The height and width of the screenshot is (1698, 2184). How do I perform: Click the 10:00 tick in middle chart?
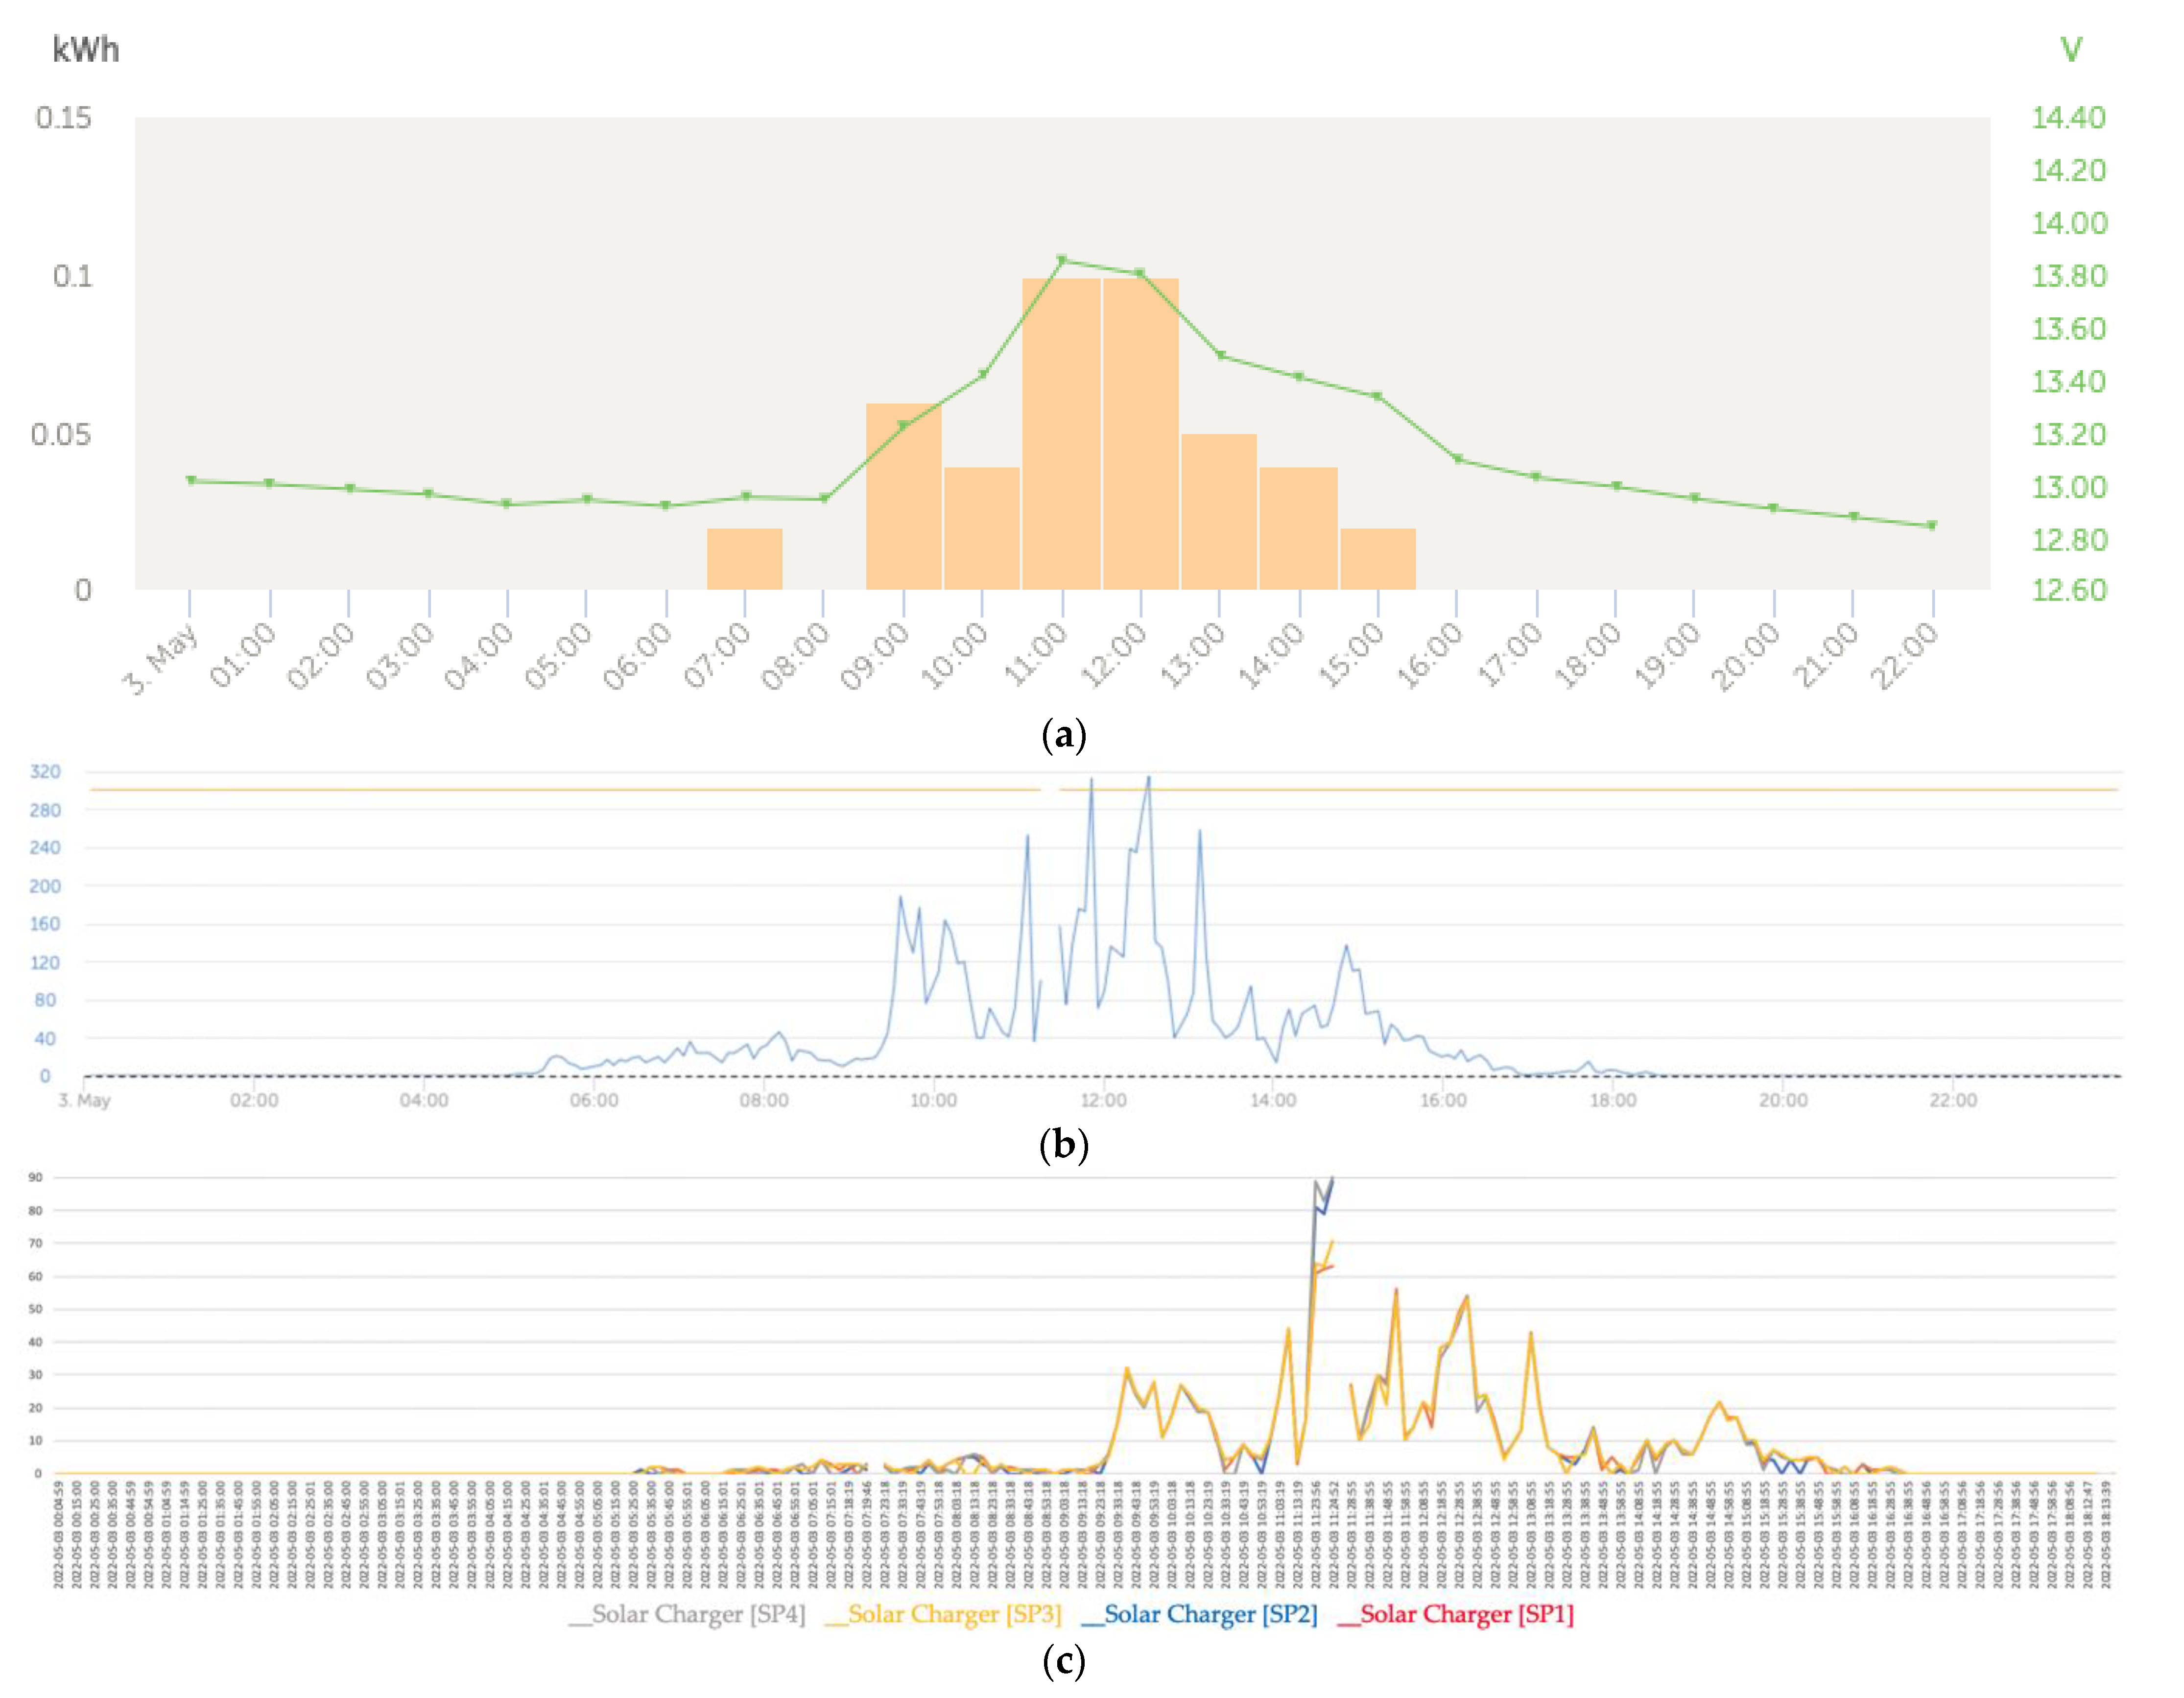pos(933,1101)
